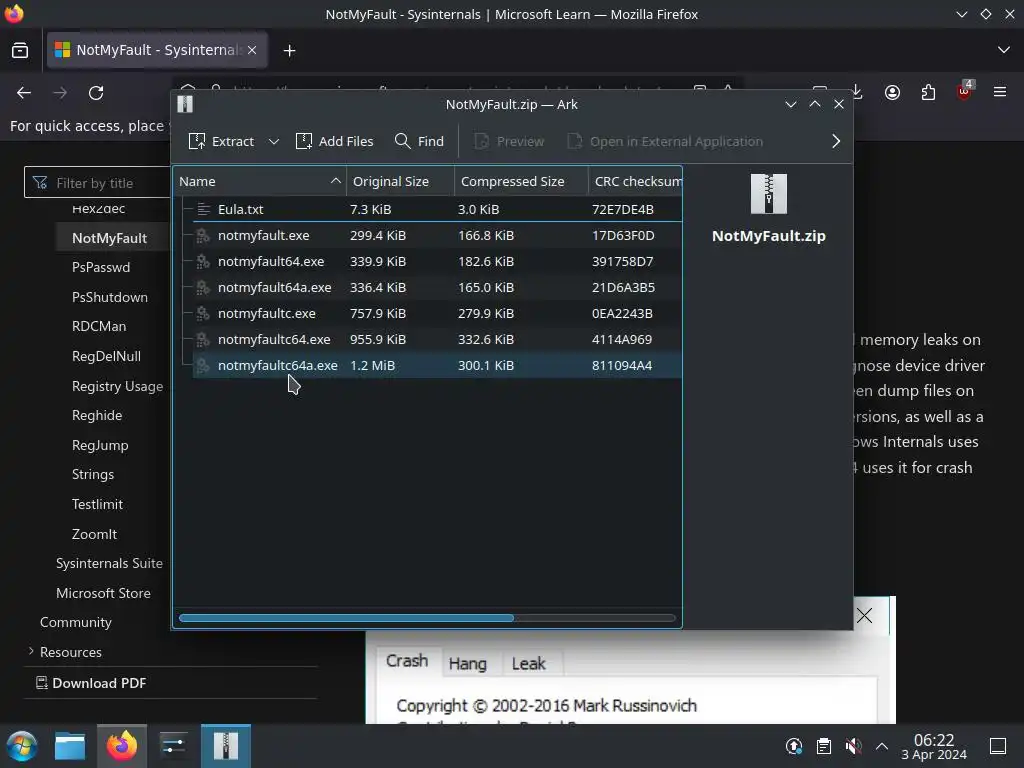The image size is (1024, 768).
Task: Close the NotMyFault Firefox tab
Action: 252,50
